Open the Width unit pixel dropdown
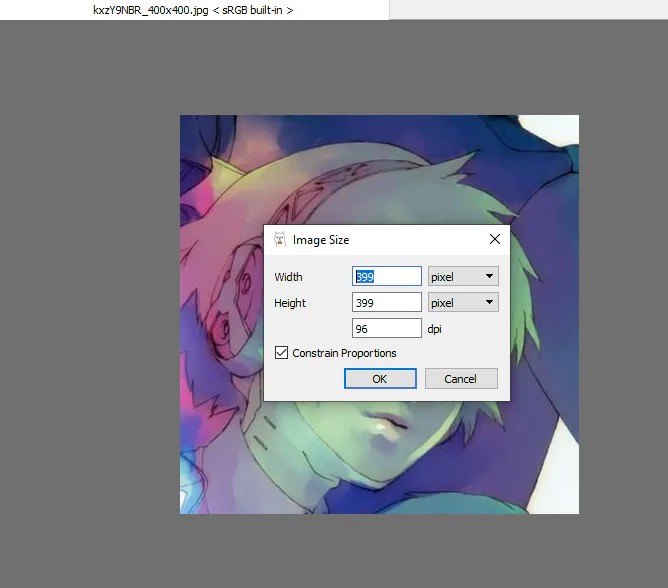Image resolution: width=668 pixels, height=588 pixels. (x=463, y=277)
